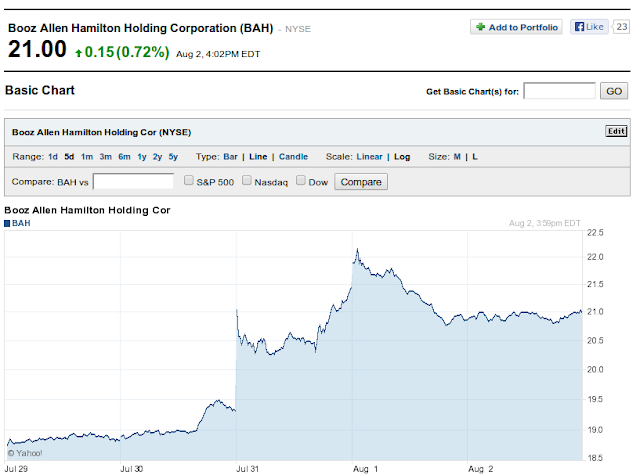The height and width of the screenshot is (475, 640).
Task: Set chart range to 1y
Action: (142, 157)
